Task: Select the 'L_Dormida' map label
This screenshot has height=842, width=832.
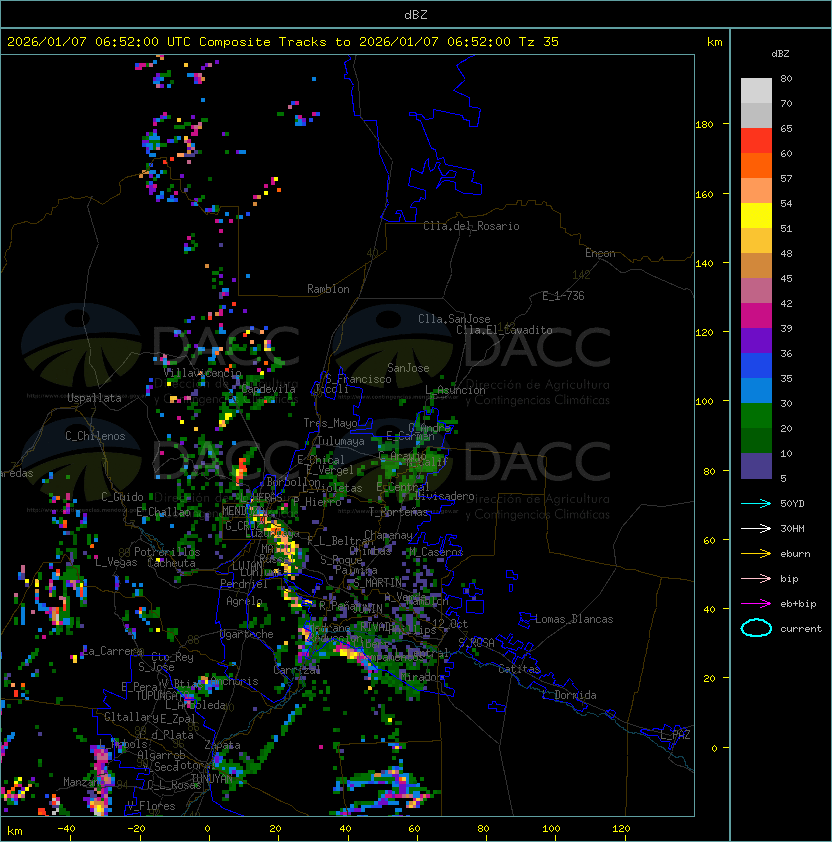Action: [x=569, y=695]
